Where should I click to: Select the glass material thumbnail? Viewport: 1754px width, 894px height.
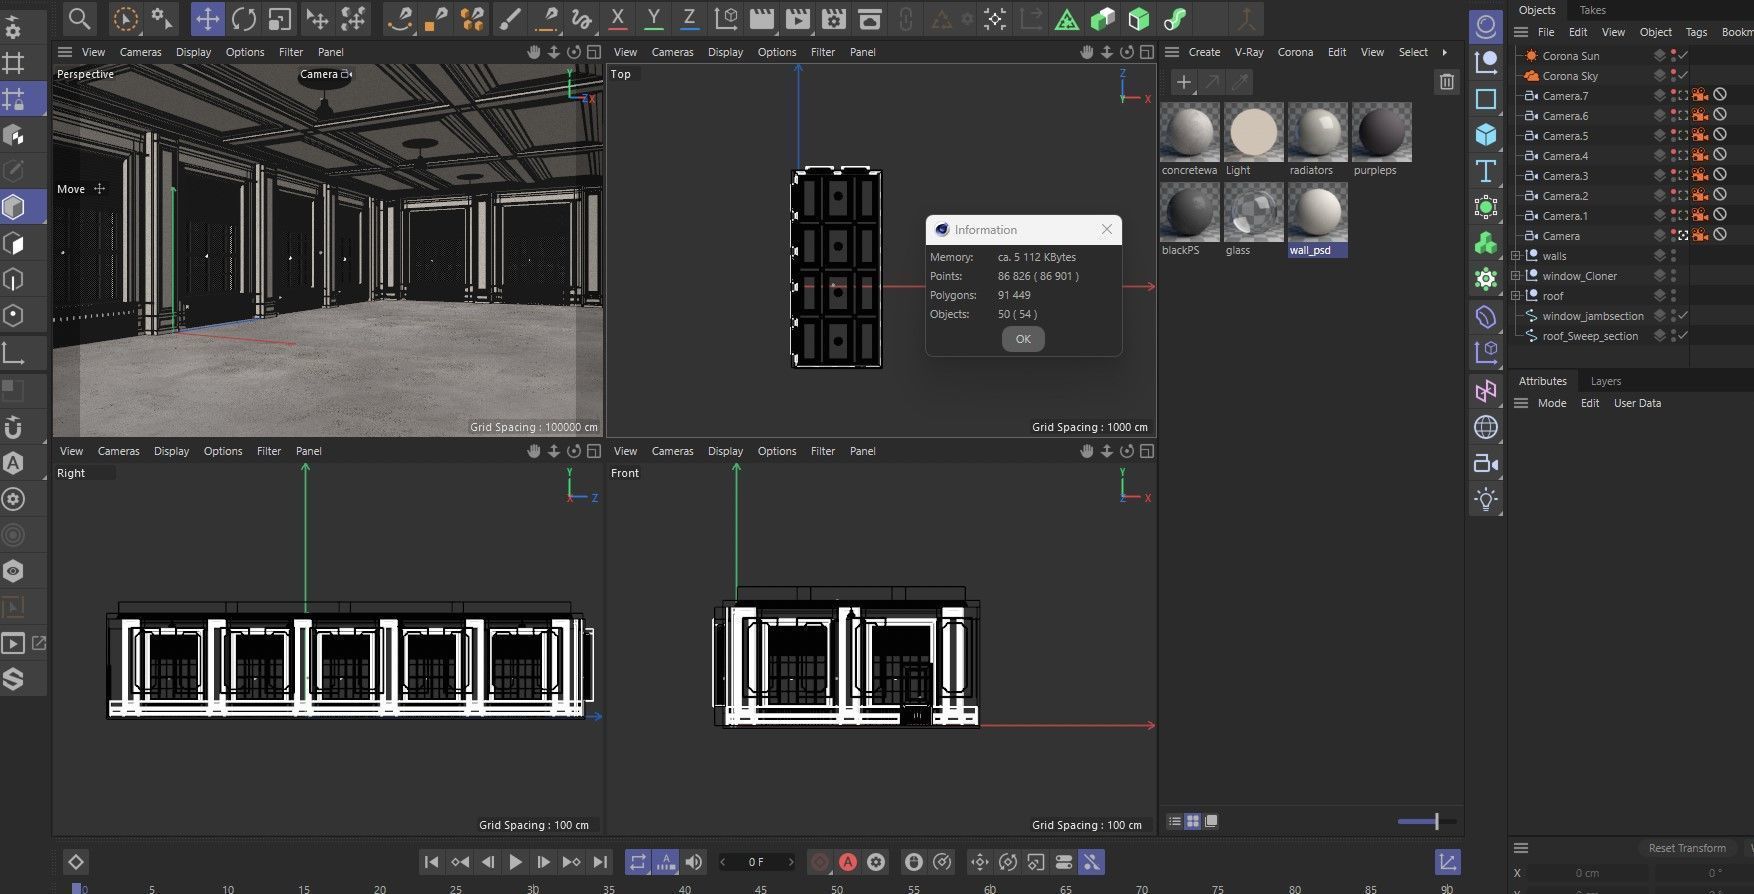(x=1254, y=212)
